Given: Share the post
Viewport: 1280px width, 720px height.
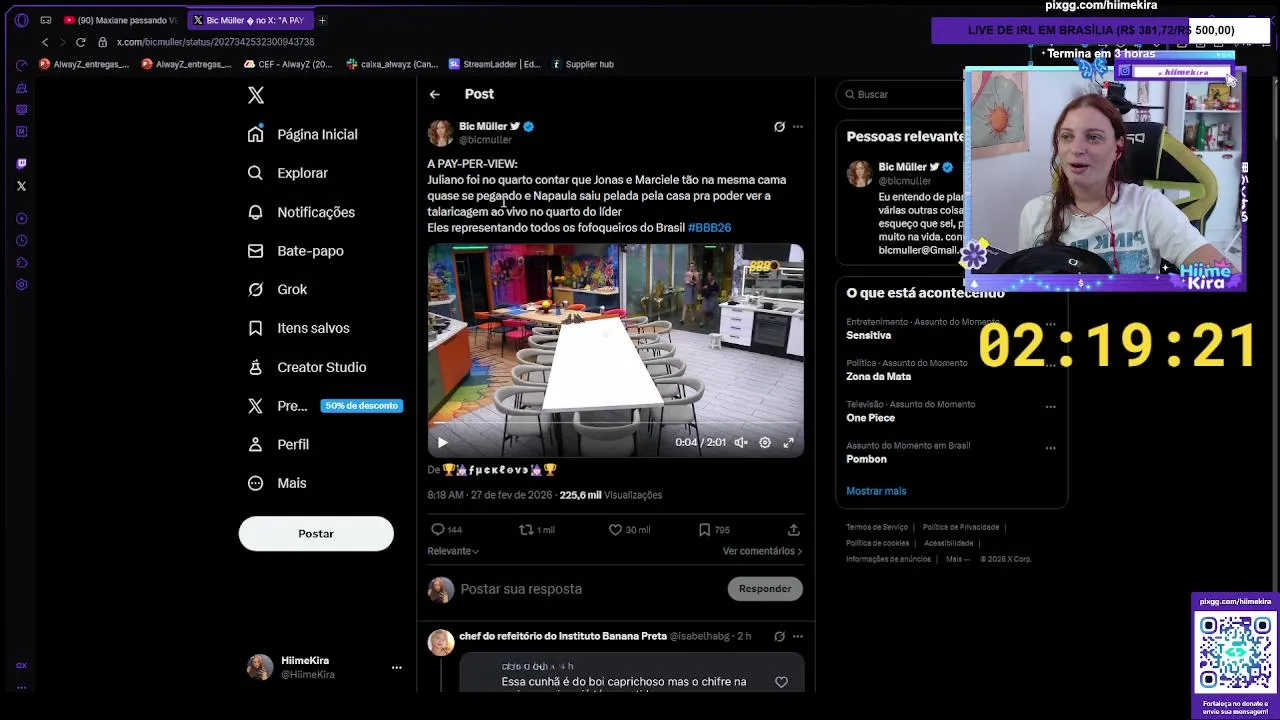Looking at the screenshot, I should pyautogui.click(x=793, y=530).
